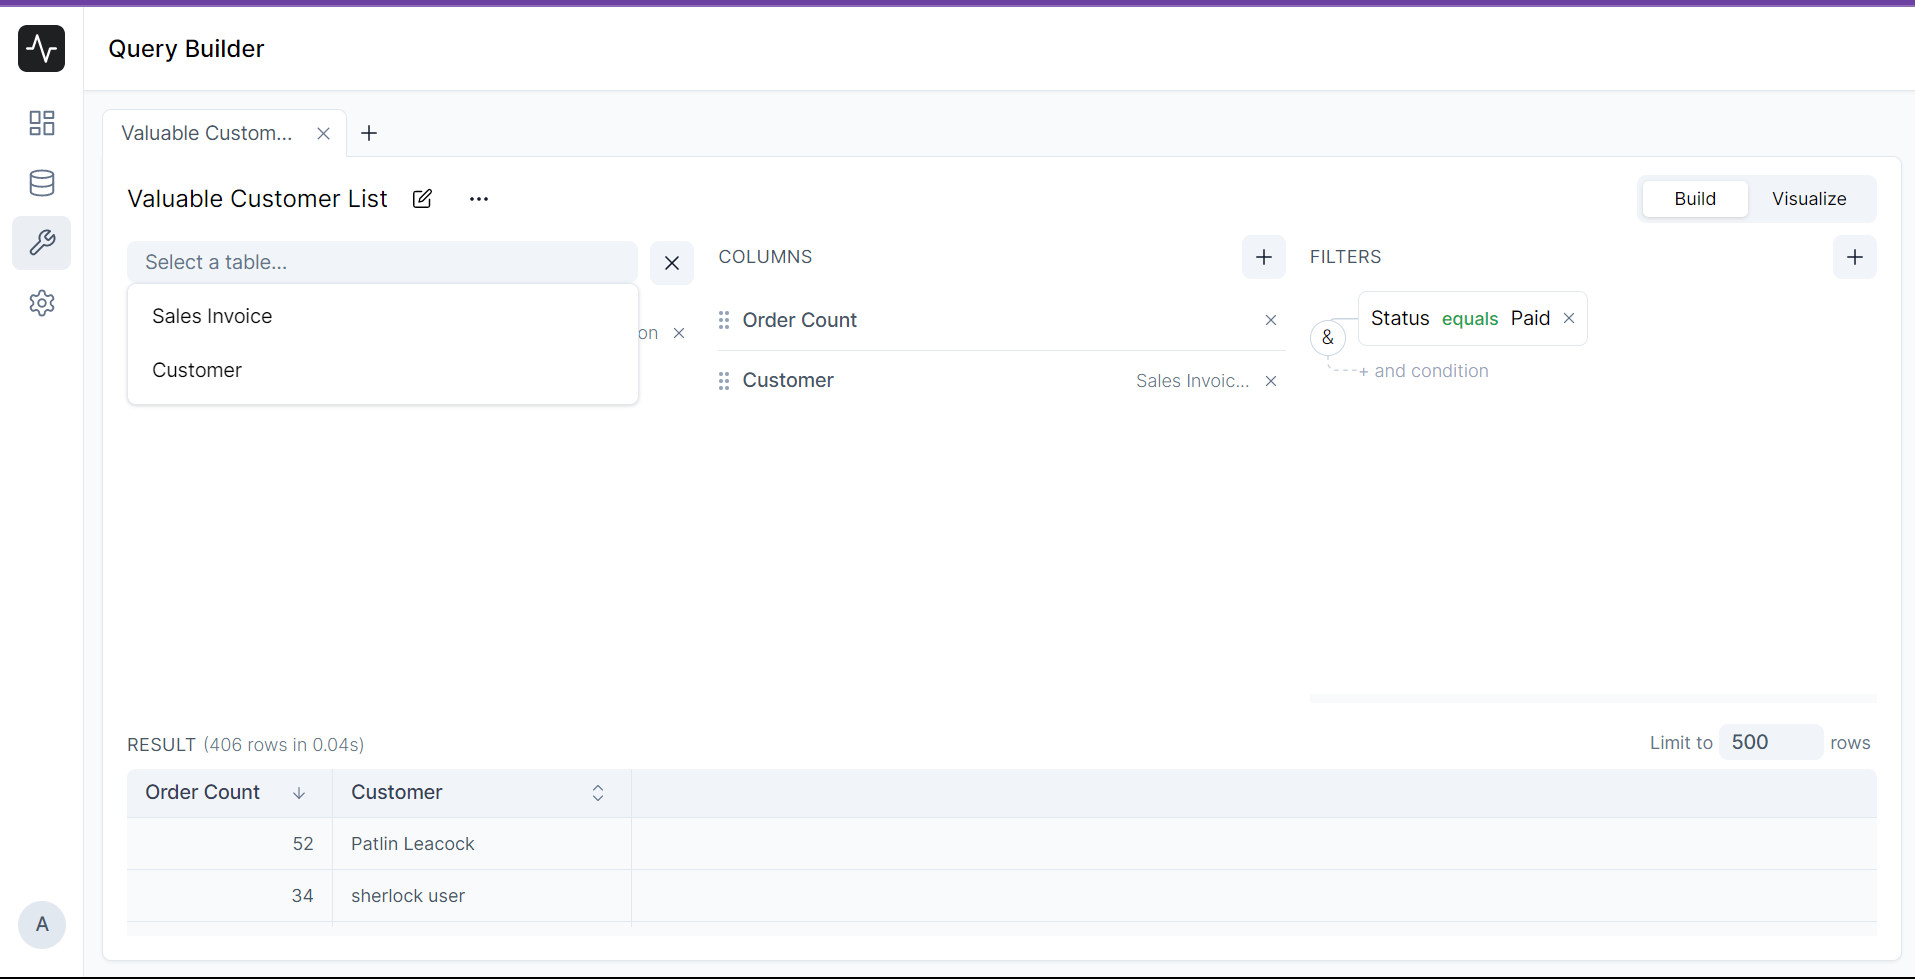Click the add column plus icon
This screenshot has height=979, width=1915.
click(x=1263, y=257)
